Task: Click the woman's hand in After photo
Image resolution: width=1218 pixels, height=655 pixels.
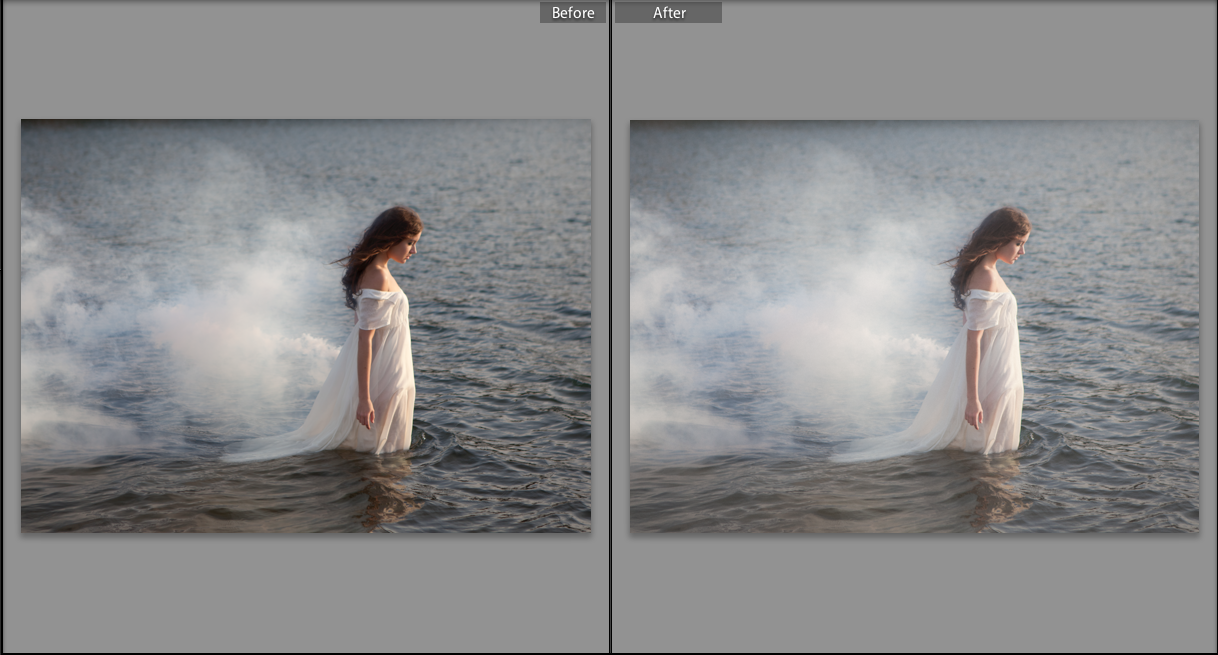Action: coord(975,412)
